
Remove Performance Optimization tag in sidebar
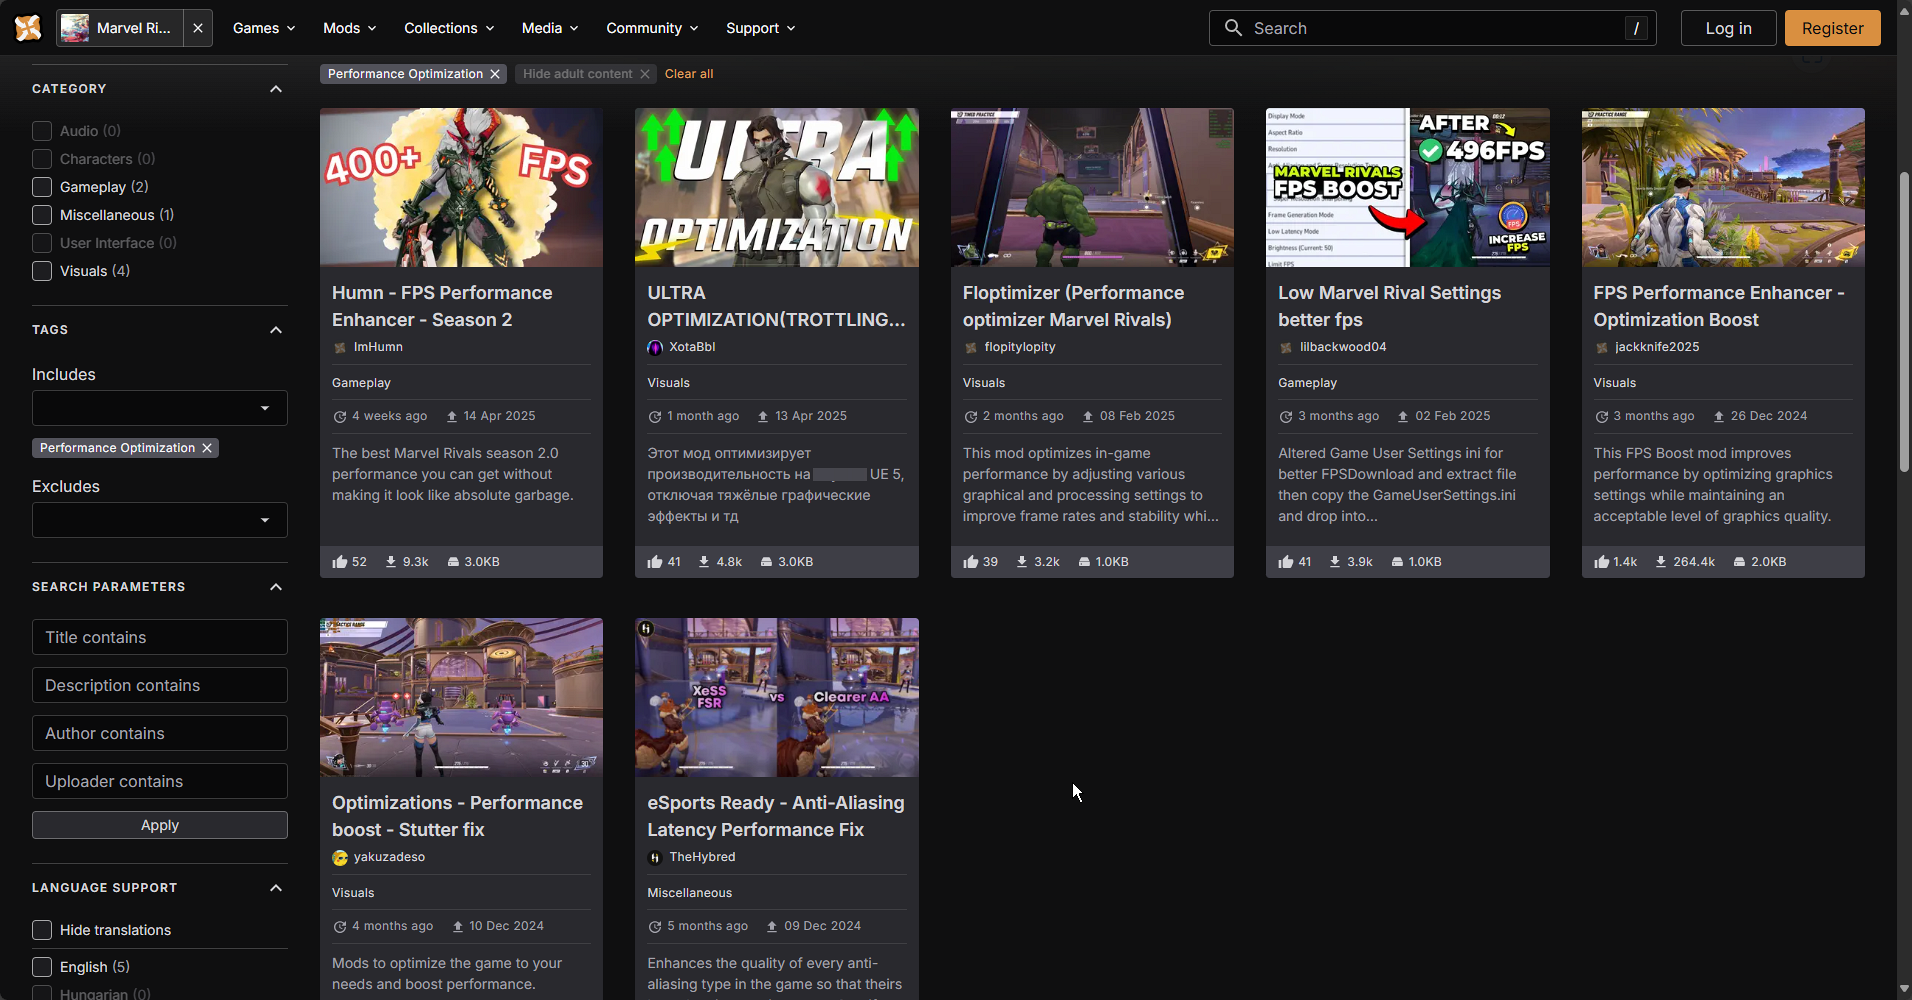click(x=207, y=448)
